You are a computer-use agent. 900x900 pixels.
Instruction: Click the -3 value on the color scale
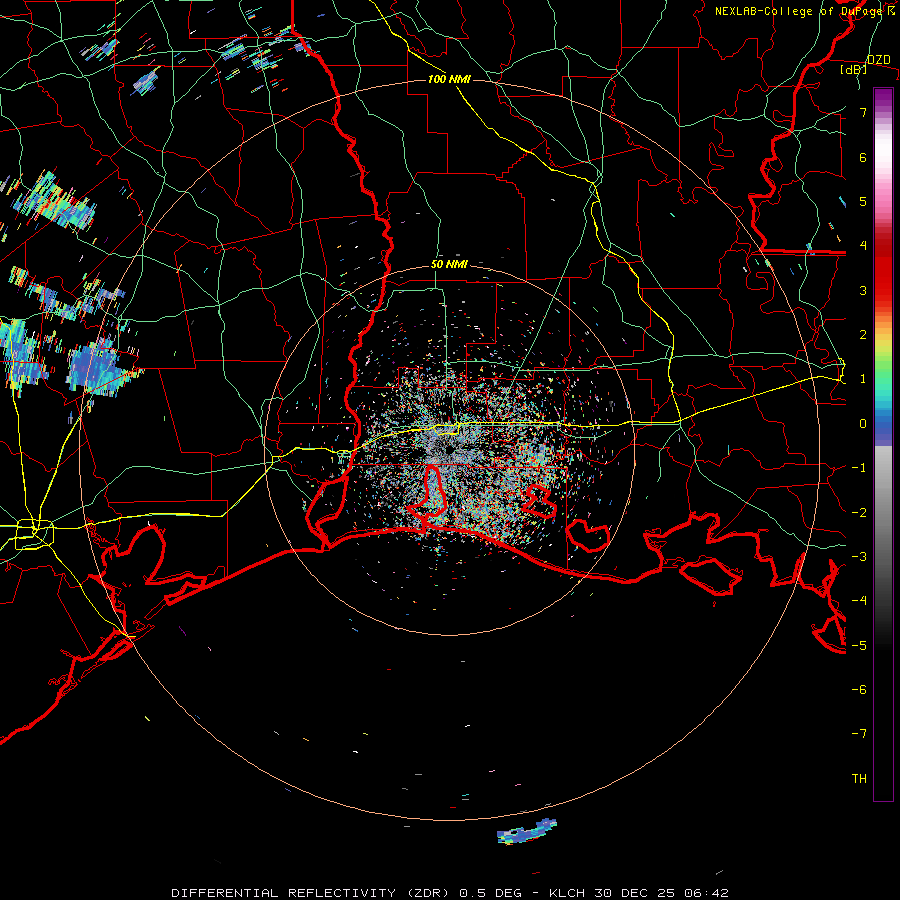859,557
